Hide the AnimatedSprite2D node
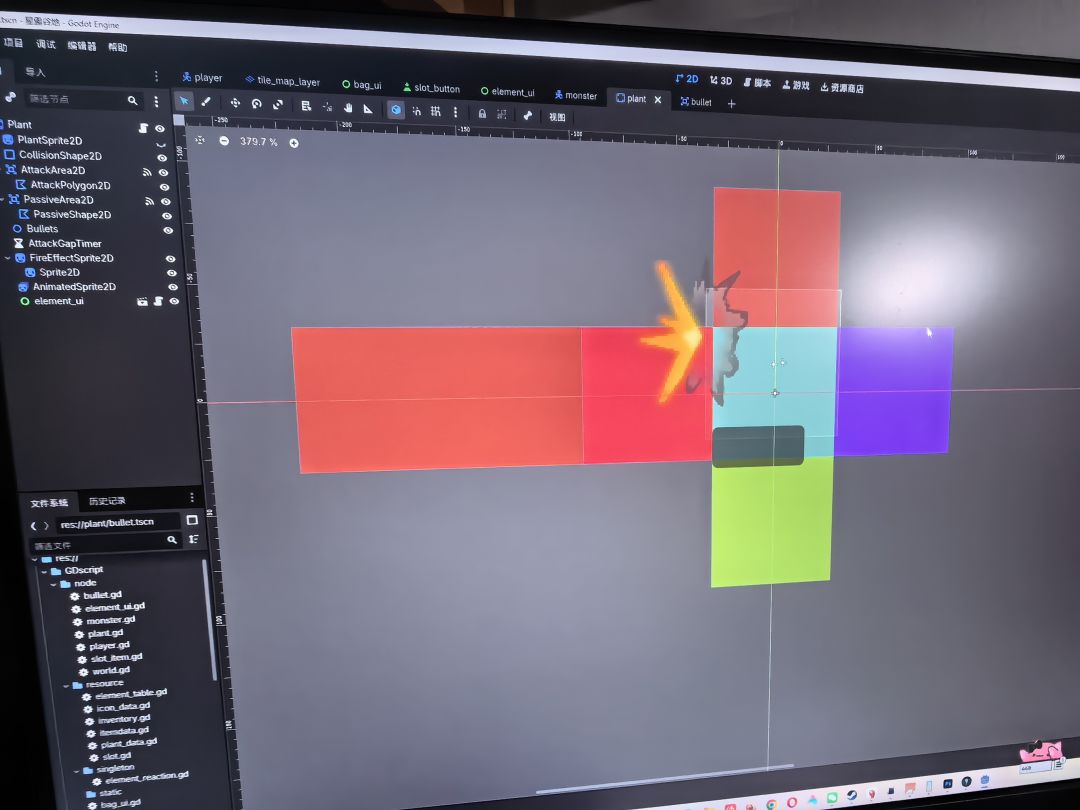 tap(173, 287)
